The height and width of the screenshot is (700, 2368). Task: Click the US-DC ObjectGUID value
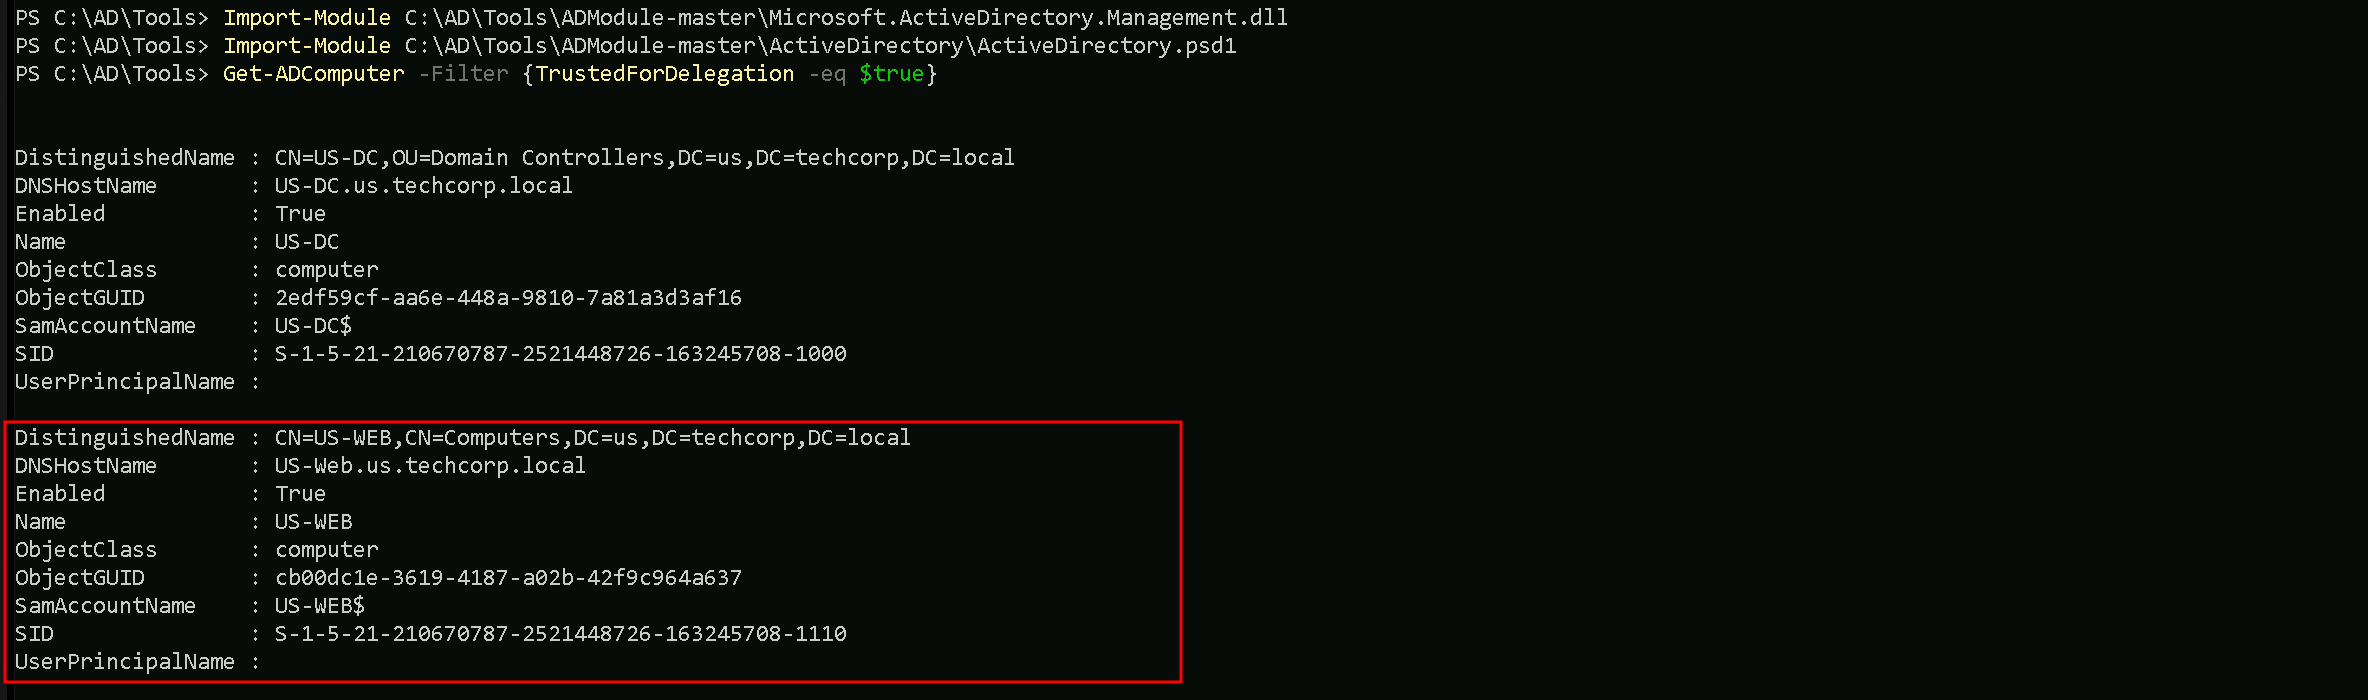508,298
